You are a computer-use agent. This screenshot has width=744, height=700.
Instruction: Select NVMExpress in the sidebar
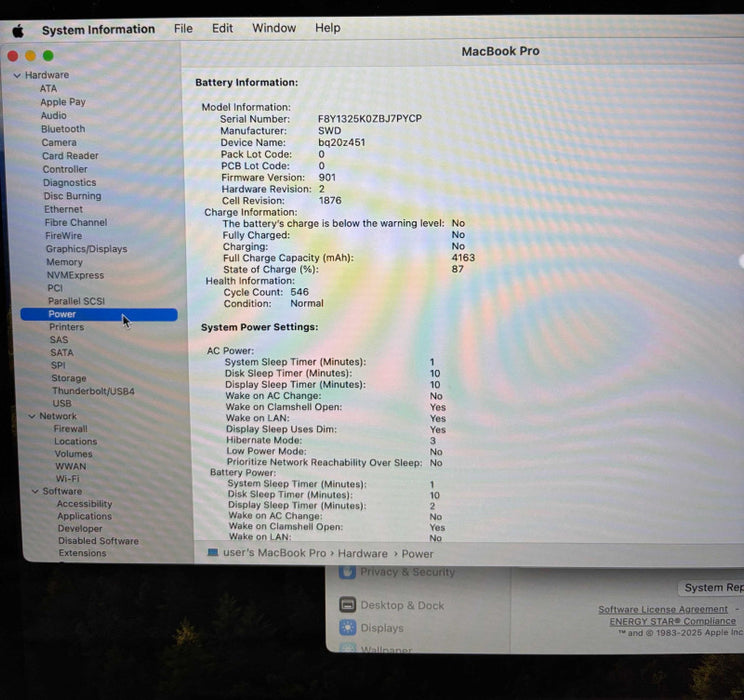coord(75,275)
